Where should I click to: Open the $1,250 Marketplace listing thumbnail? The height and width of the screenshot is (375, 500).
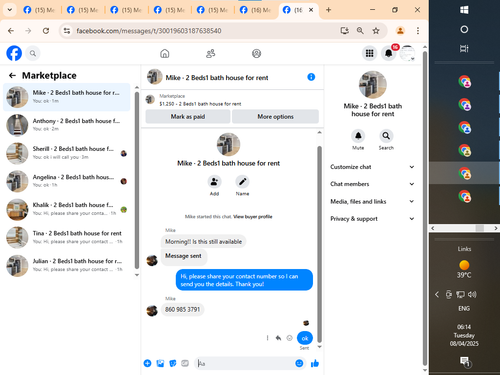[150, 99]
